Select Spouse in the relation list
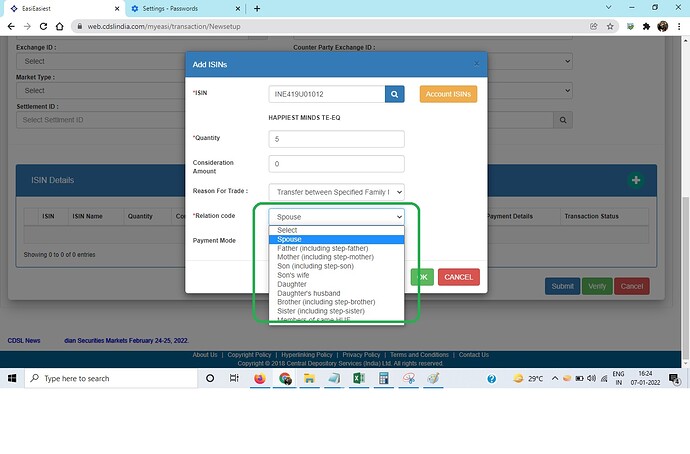Viewport: 690px width, 454px height. (336, 239)
